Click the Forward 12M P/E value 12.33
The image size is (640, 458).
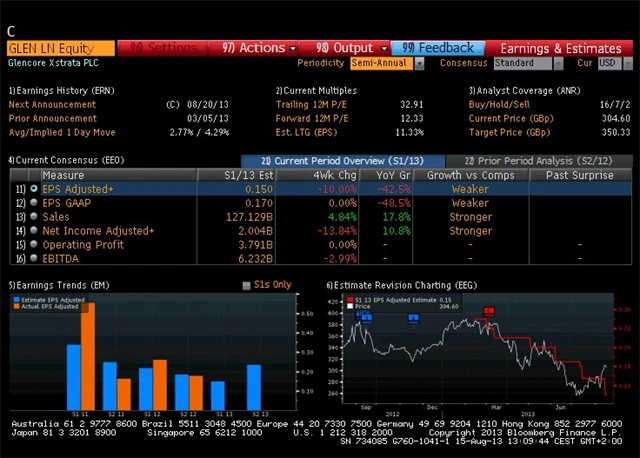(x=411, y=118)
